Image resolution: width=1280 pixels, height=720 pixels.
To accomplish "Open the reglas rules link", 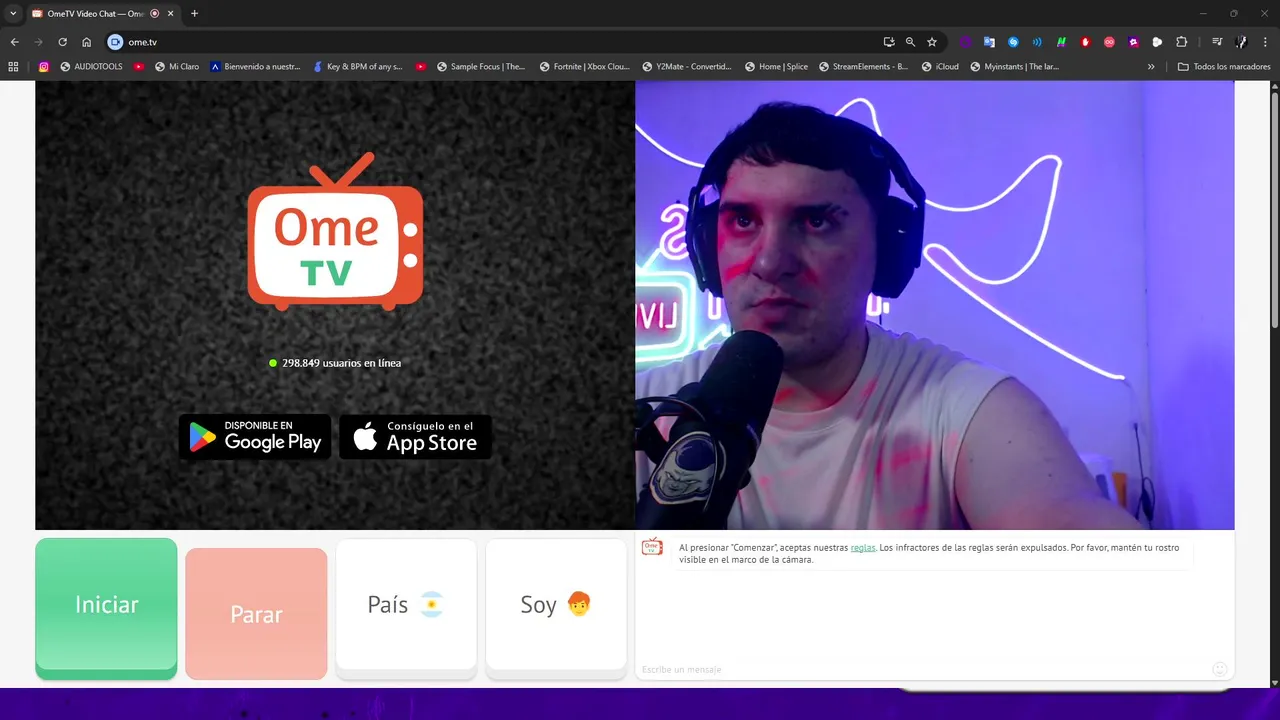I will [x=863, y=548].
